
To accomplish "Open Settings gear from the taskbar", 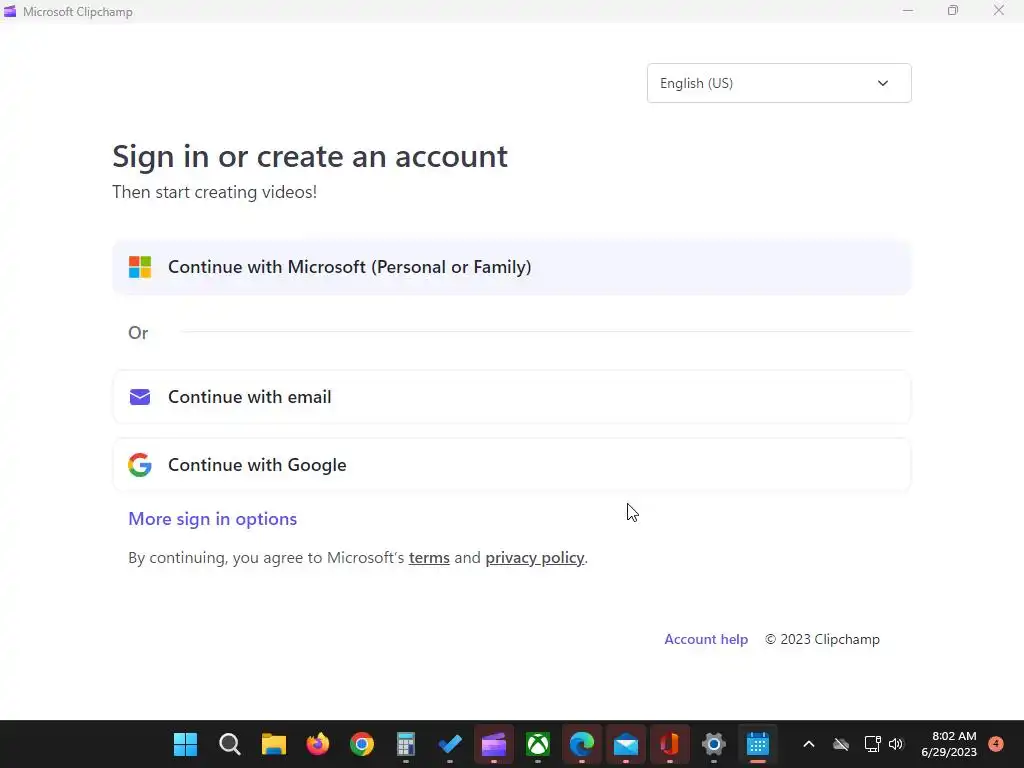I will point(714,744).
